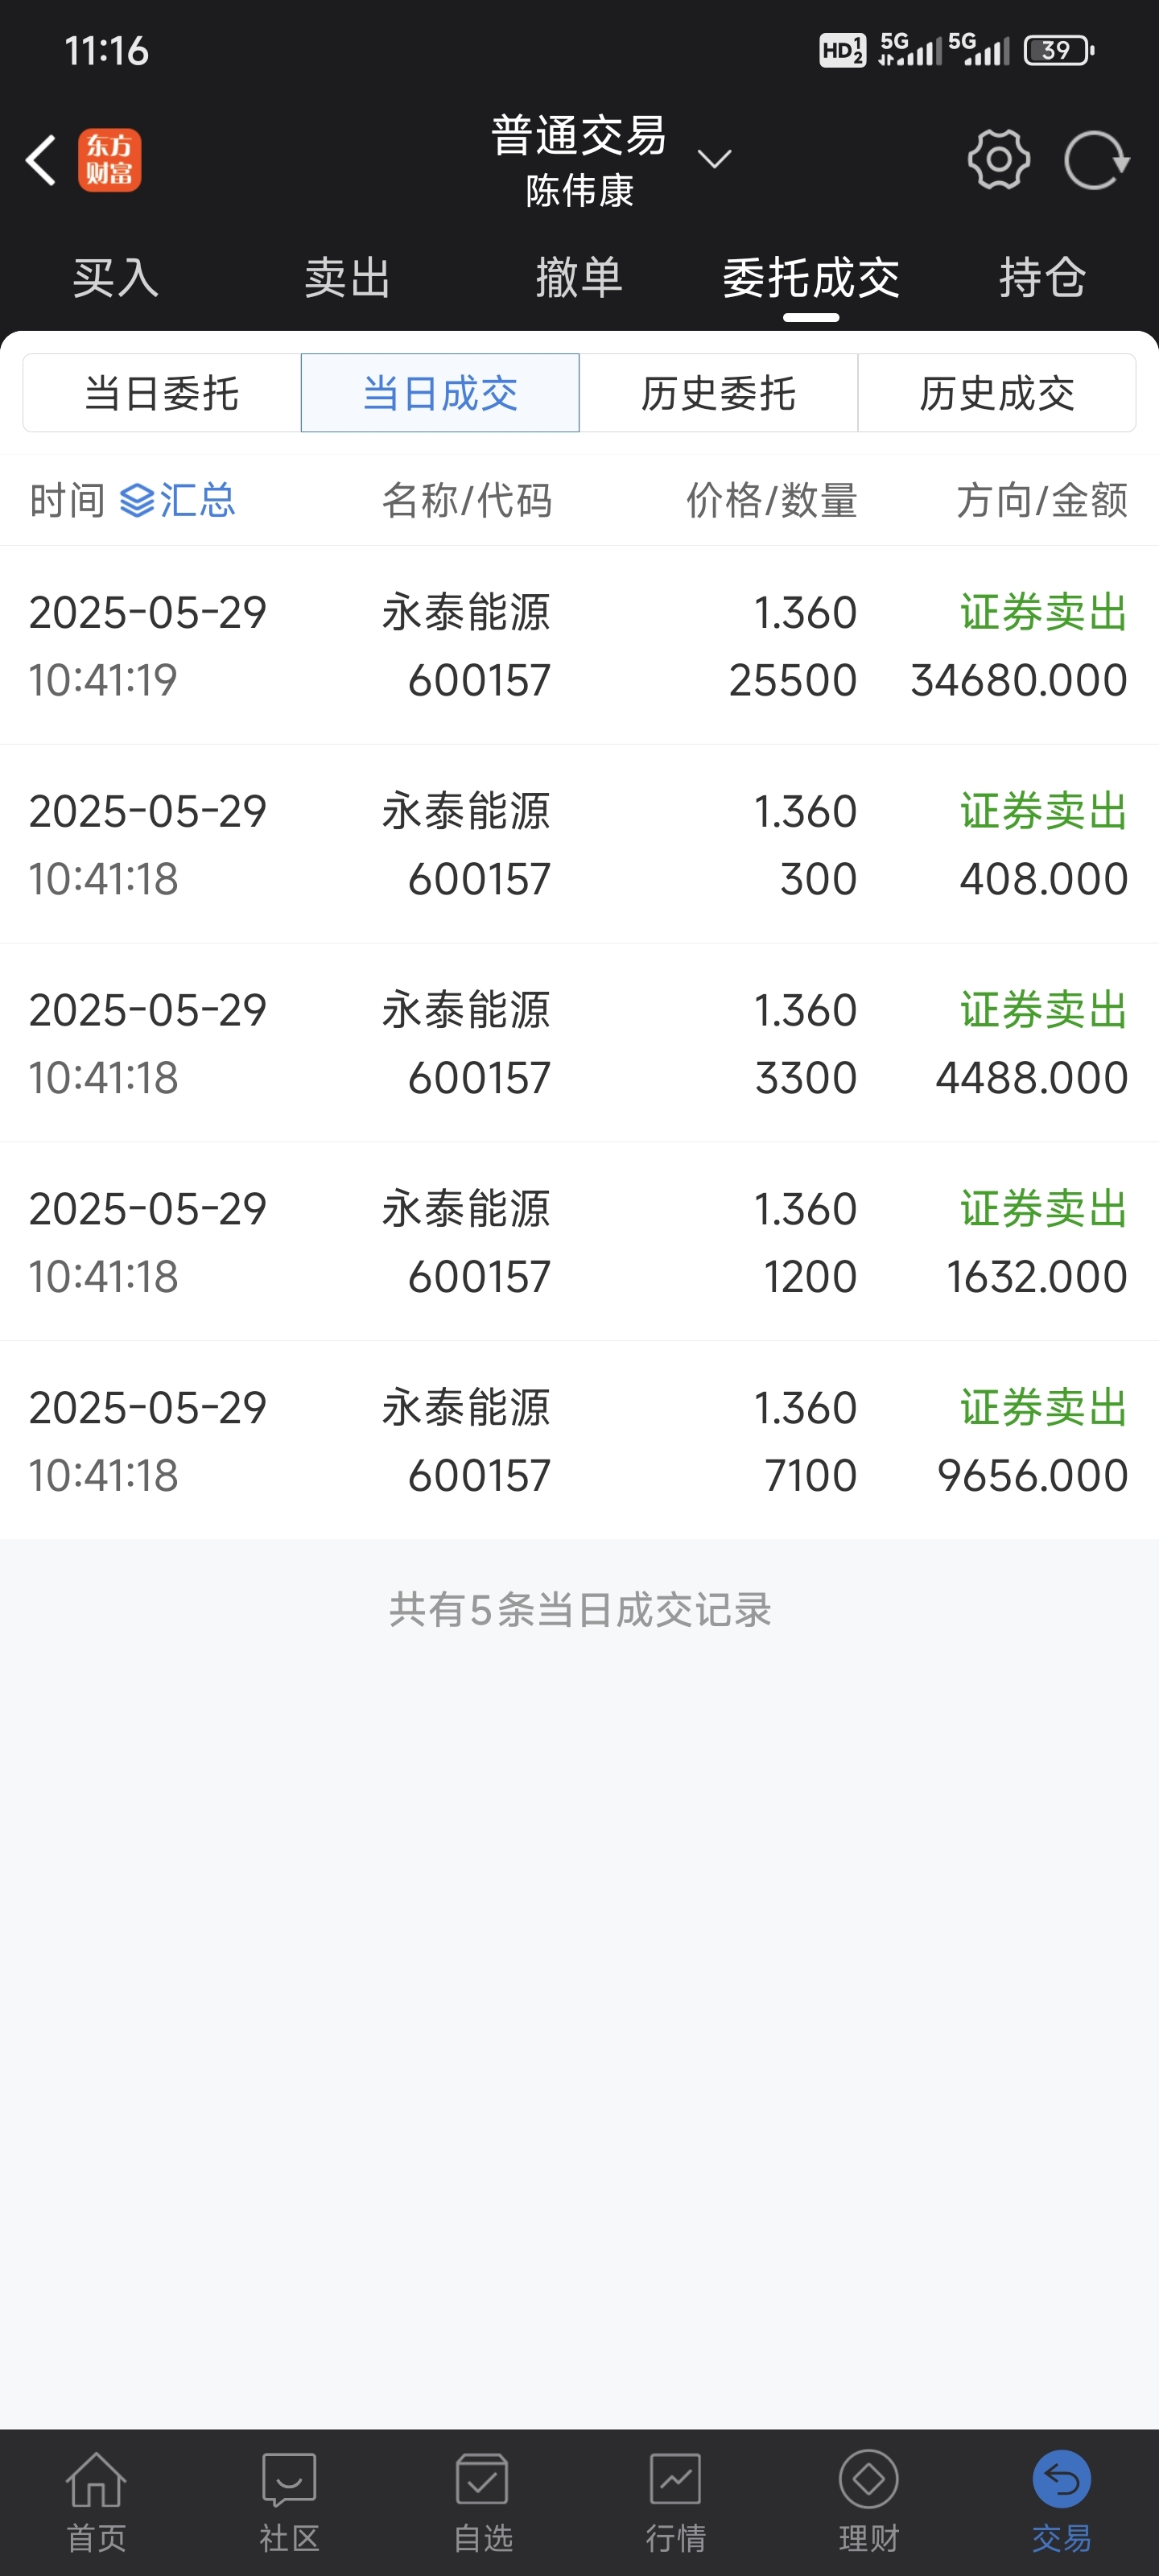Viewport: 1159px width, 2576px height.
Task: Refresh using the circular arrow icon
Action: click(x=1096, y=160)
